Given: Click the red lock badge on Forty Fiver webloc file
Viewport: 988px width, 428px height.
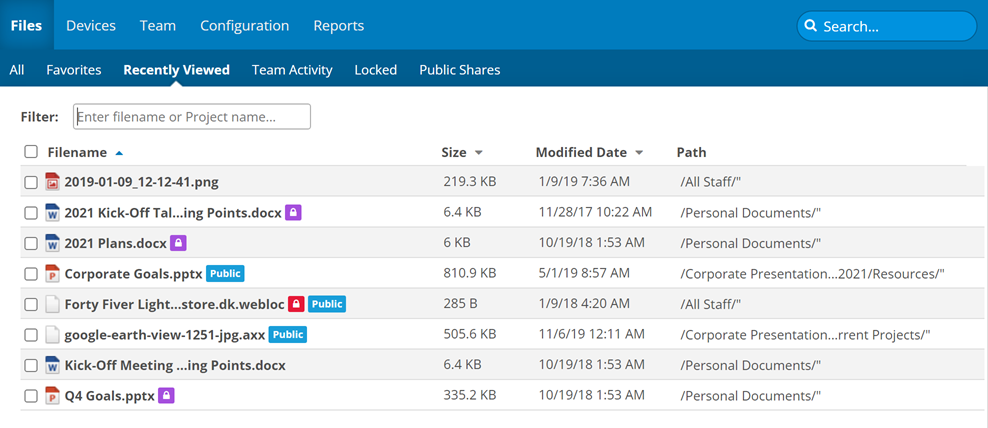Looking at the screenshot, I should 296,304.
